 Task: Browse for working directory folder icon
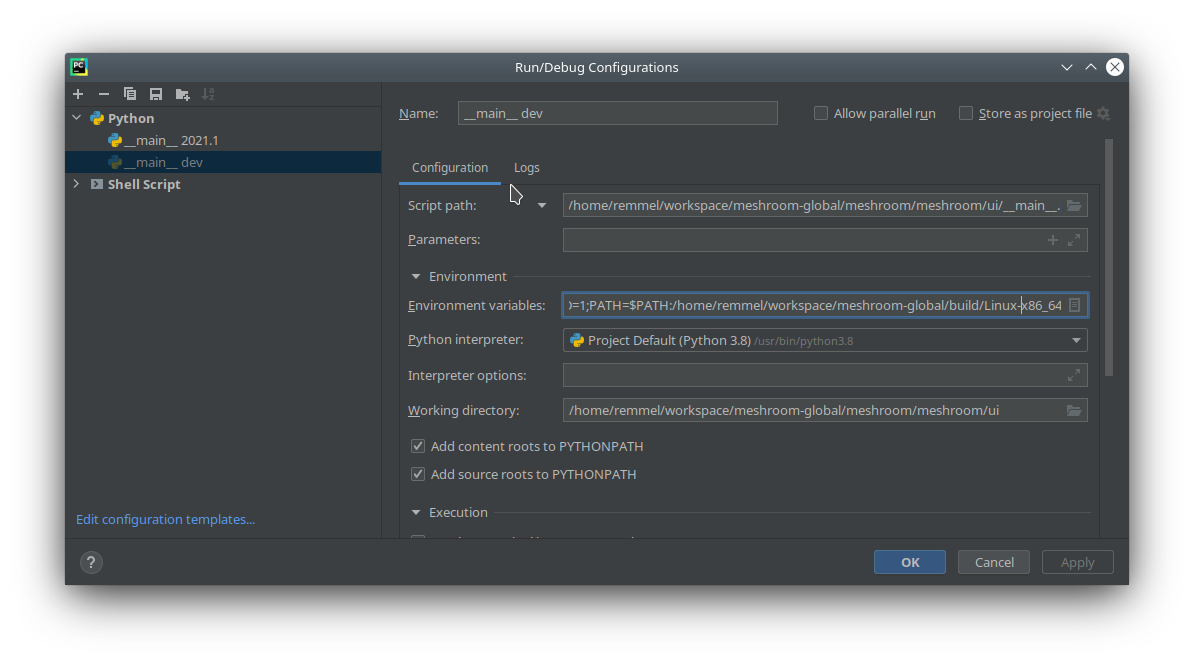click(x=1074, y=411)
